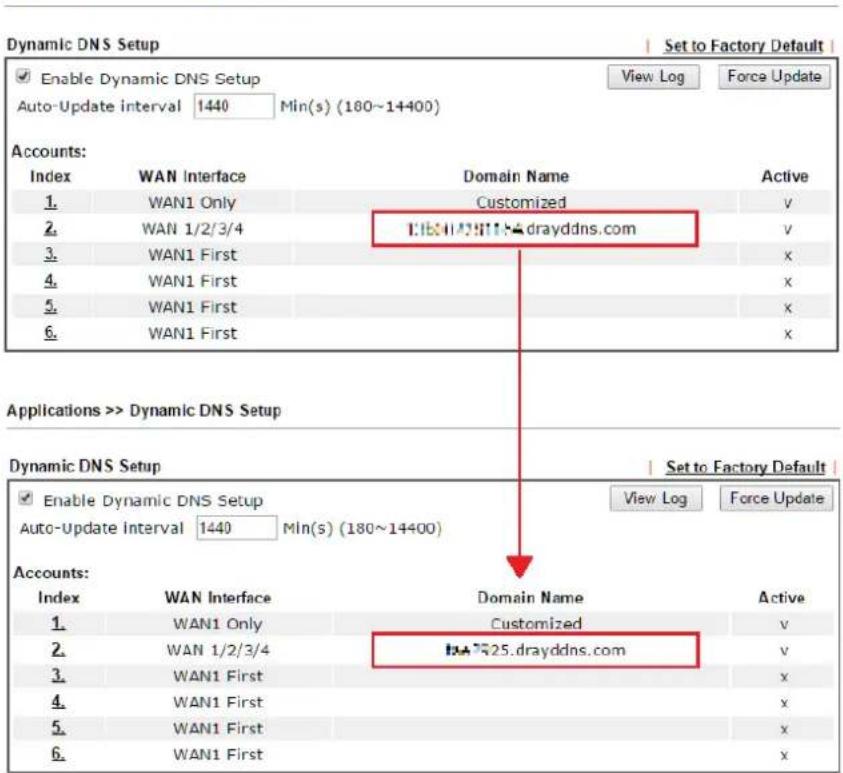Viewport: 843px width, 773px height.
Task: Focus Auto-Update interval field in upper panel
Action: (x=234, y=106)
